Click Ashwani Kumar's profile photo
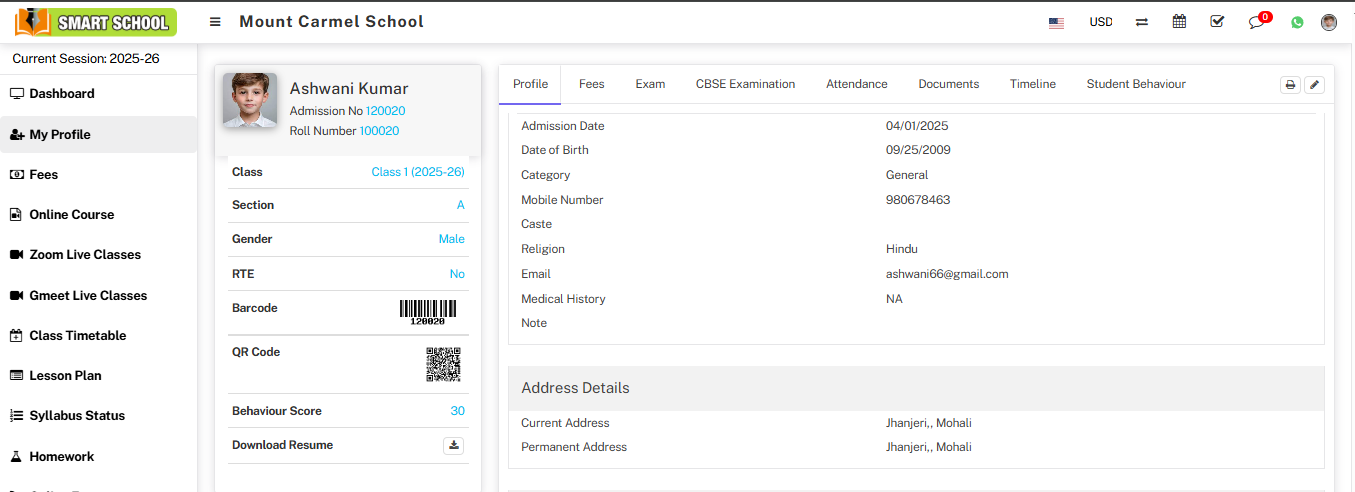This screenshot has height=492, width=1355. coord(250,100)
